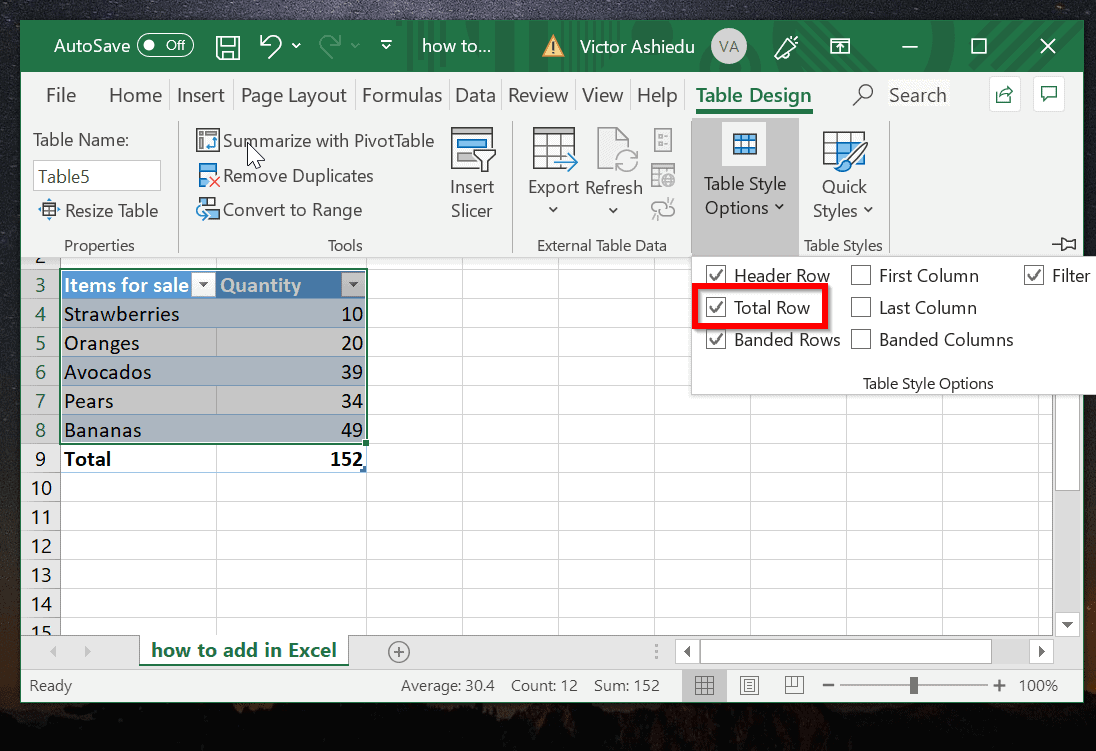Select the Strawberries cell
Screen dimensions: 1096x751
click(138, 315)
